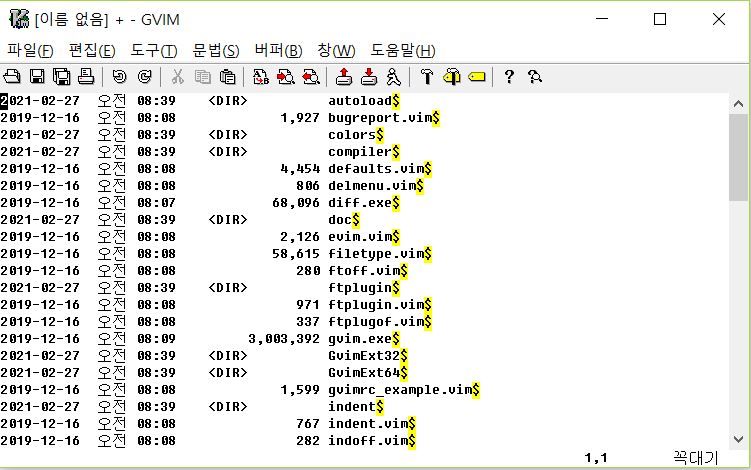Open the 도움말(H) menu

[403, 50]
